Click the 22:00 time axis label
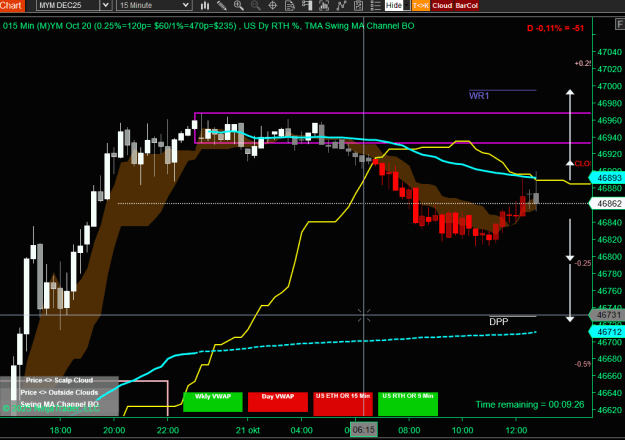Image resolution: width=625 pixels, height=440 pixels. [x=168, y=430]
